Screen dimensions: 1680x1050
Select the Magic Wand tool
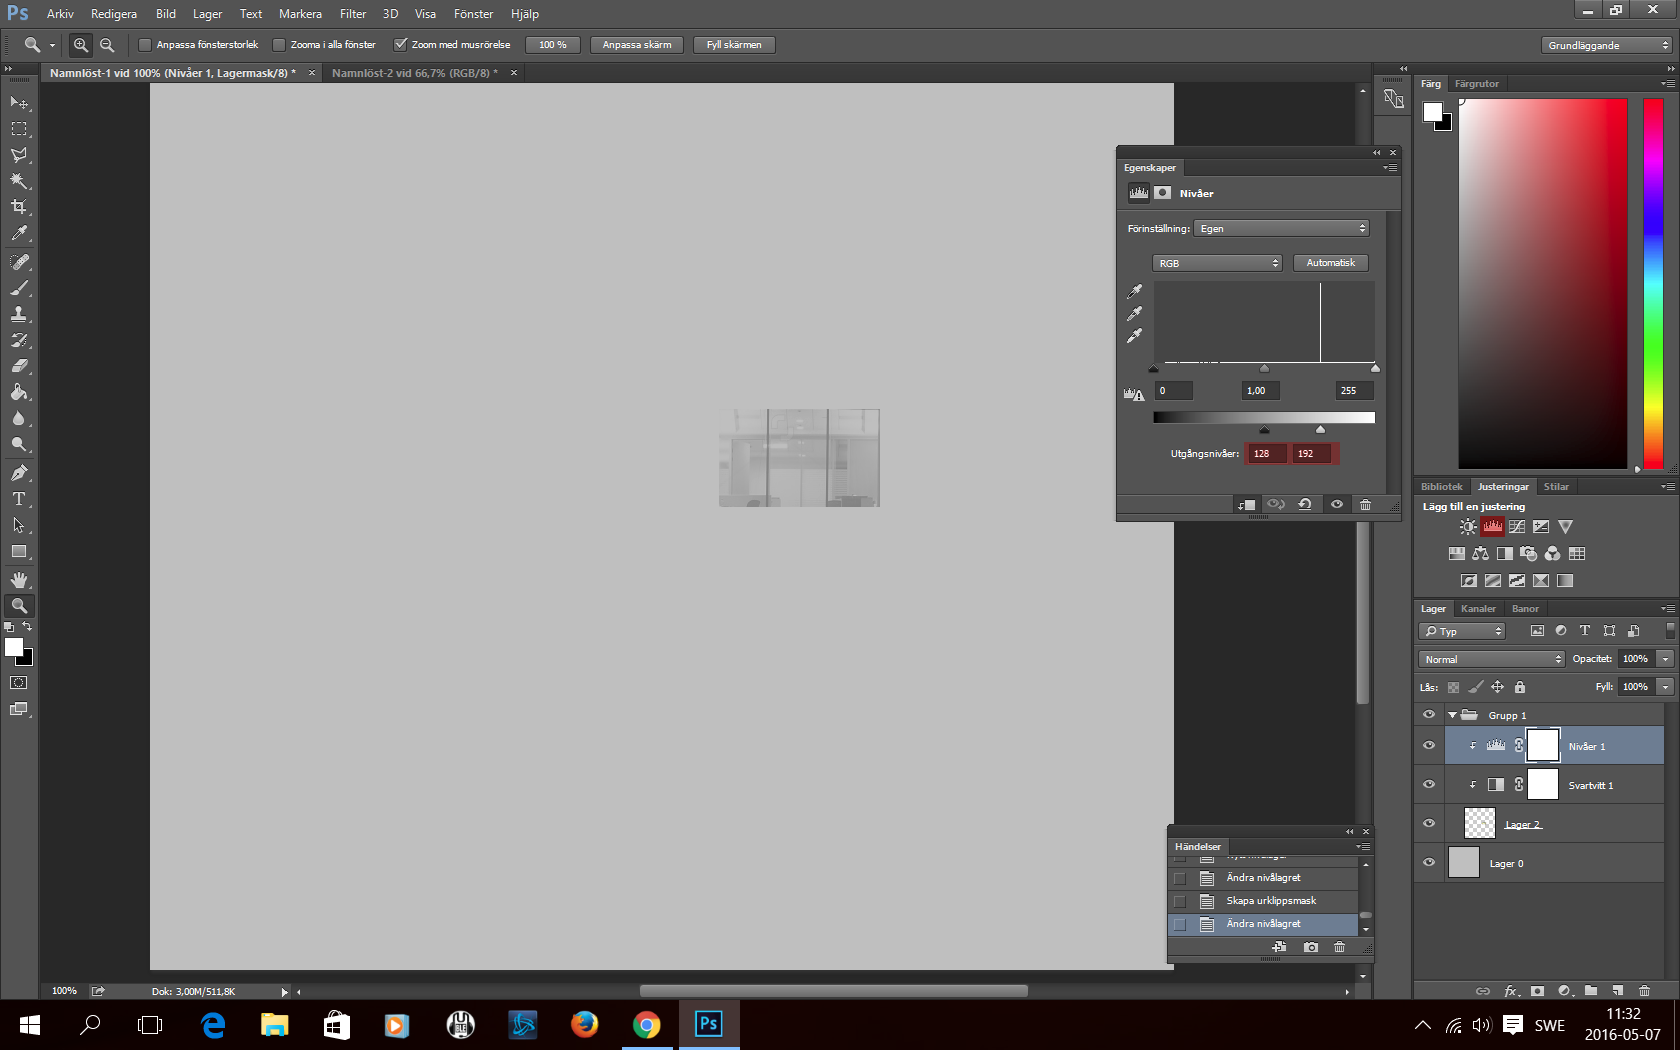pos(19,181)
